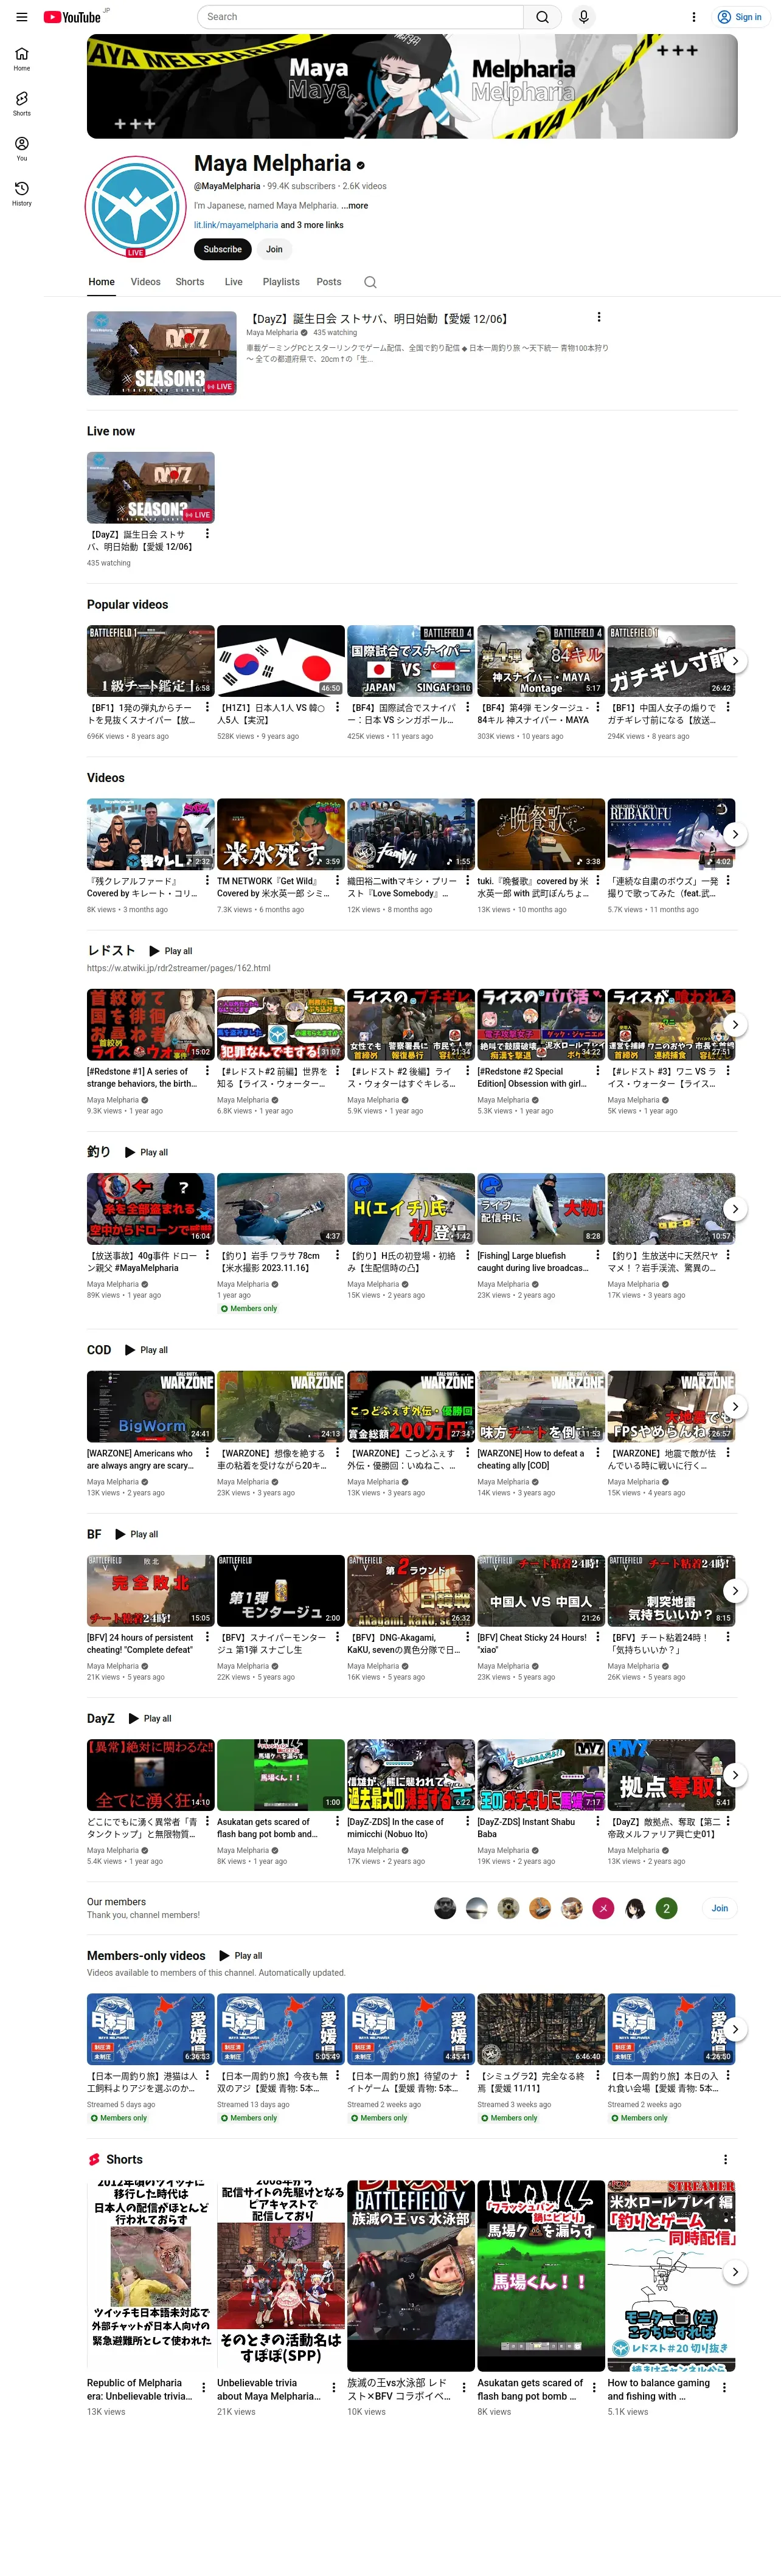Open the 米水死す video thumbnail
This screenshot has height=2576, width=781.
[280, 834]
